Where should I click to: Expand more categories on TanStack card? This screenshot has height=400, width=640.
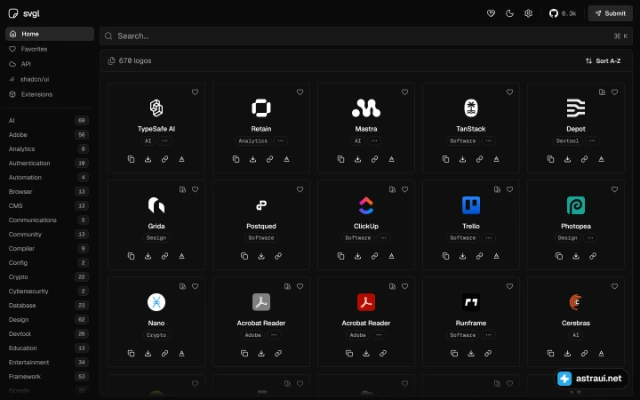point(489,141)
